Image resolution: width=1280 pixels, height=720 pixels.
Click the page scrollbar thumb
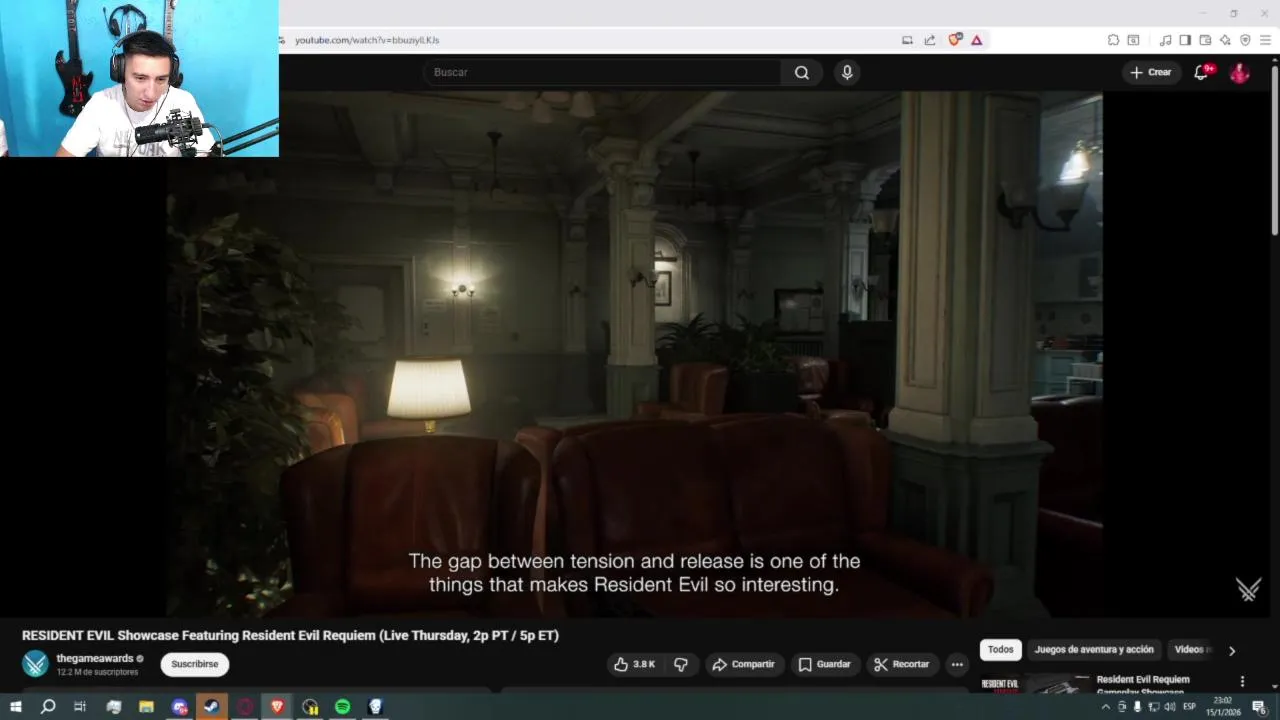(x=1274, y=150)
